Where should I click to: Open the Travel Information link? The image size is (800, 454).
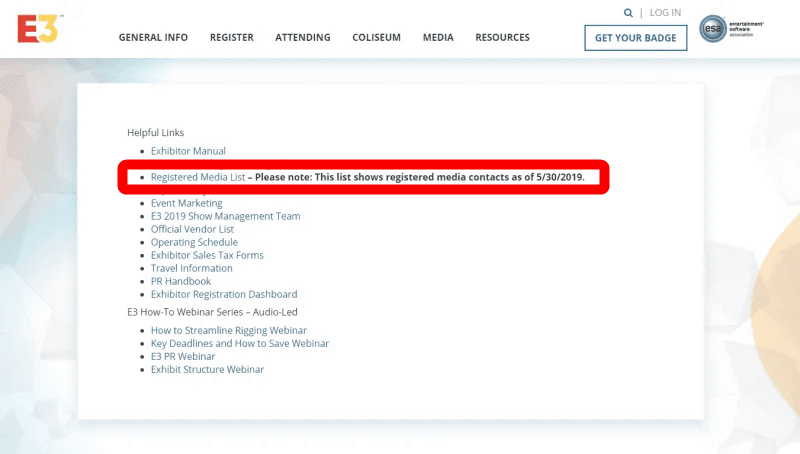tap(192, 268)
